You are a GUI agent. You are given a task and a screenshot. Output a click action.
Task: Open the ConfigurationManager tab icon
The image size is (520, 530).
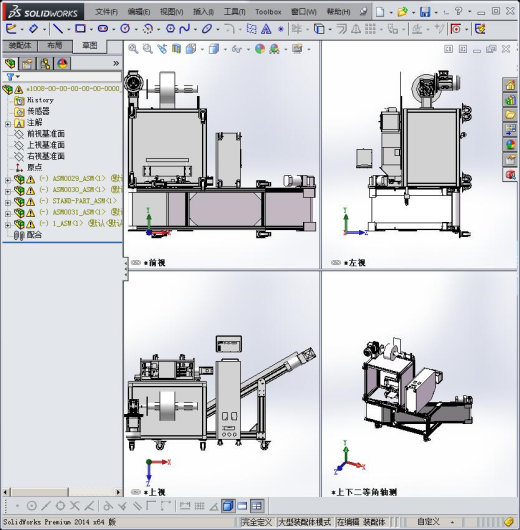pyautogui.click(x=45, y=63)
